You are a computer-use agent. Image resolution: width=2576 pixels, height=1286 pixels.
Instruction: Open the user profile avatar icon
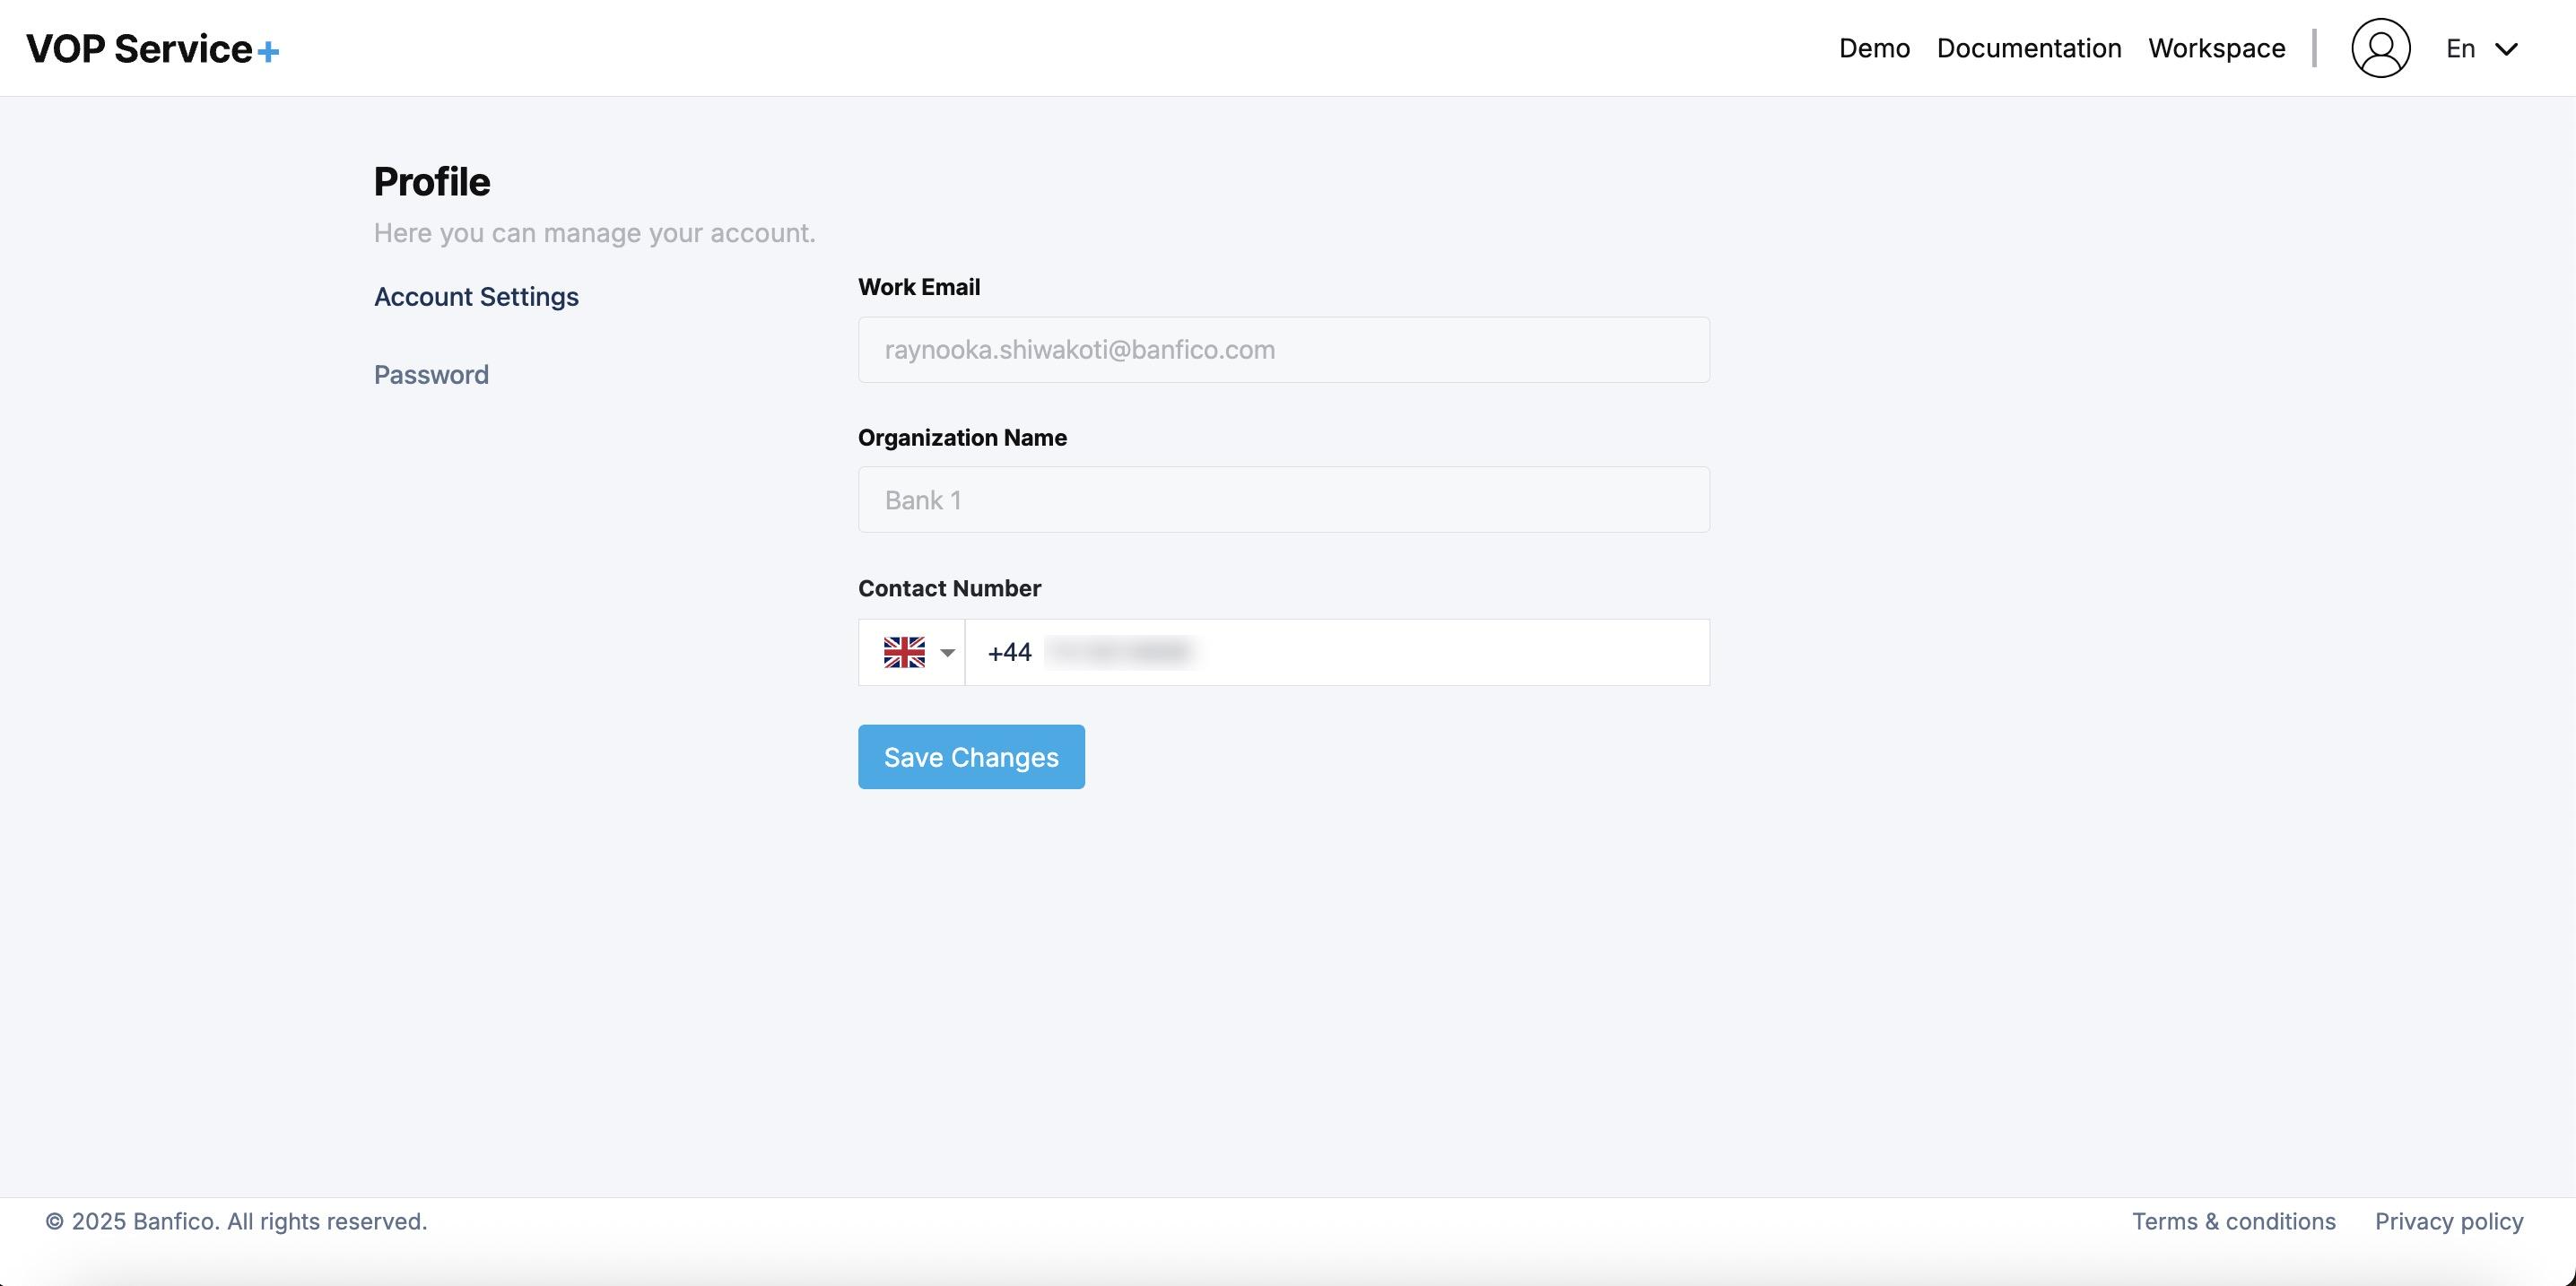pos(2380,48)
